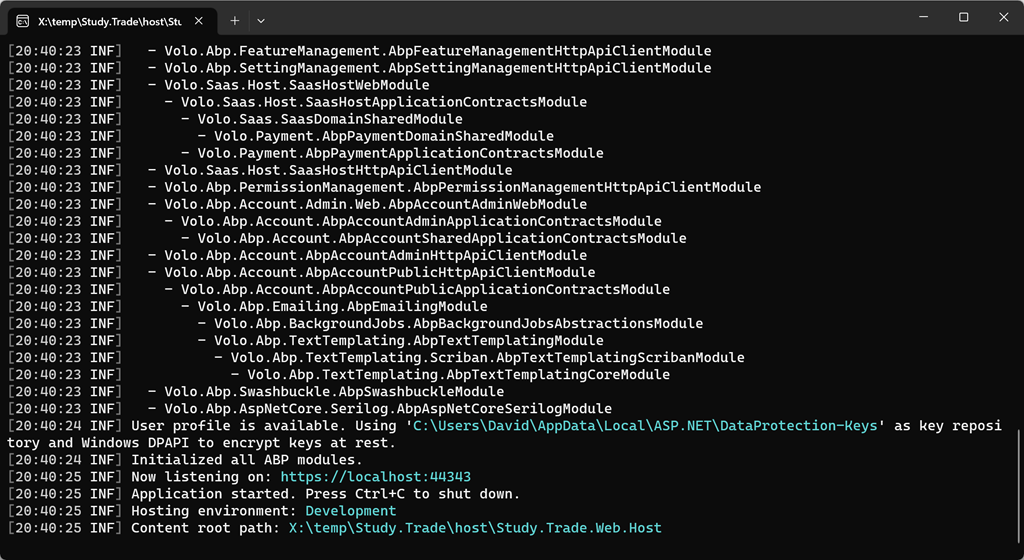1024x560 pixels.
Task: Click the Development environment text
Action: (x=350, y=511)
